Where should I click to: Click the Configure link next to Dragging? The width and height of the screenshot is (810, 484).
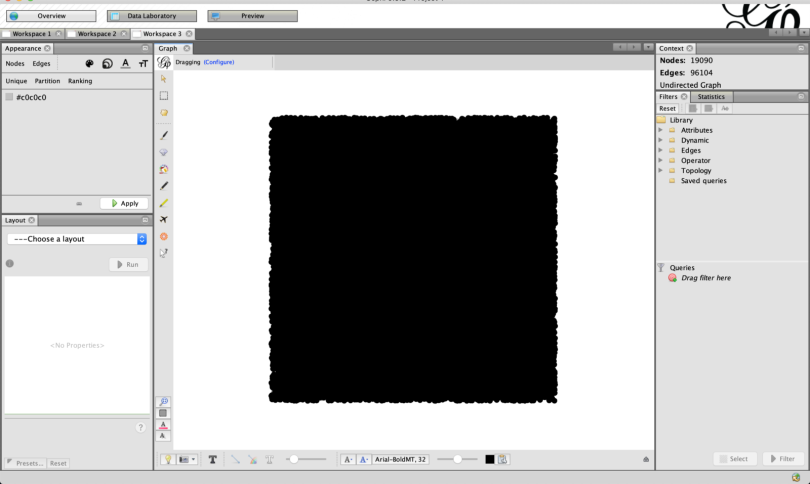coord(219,62)
